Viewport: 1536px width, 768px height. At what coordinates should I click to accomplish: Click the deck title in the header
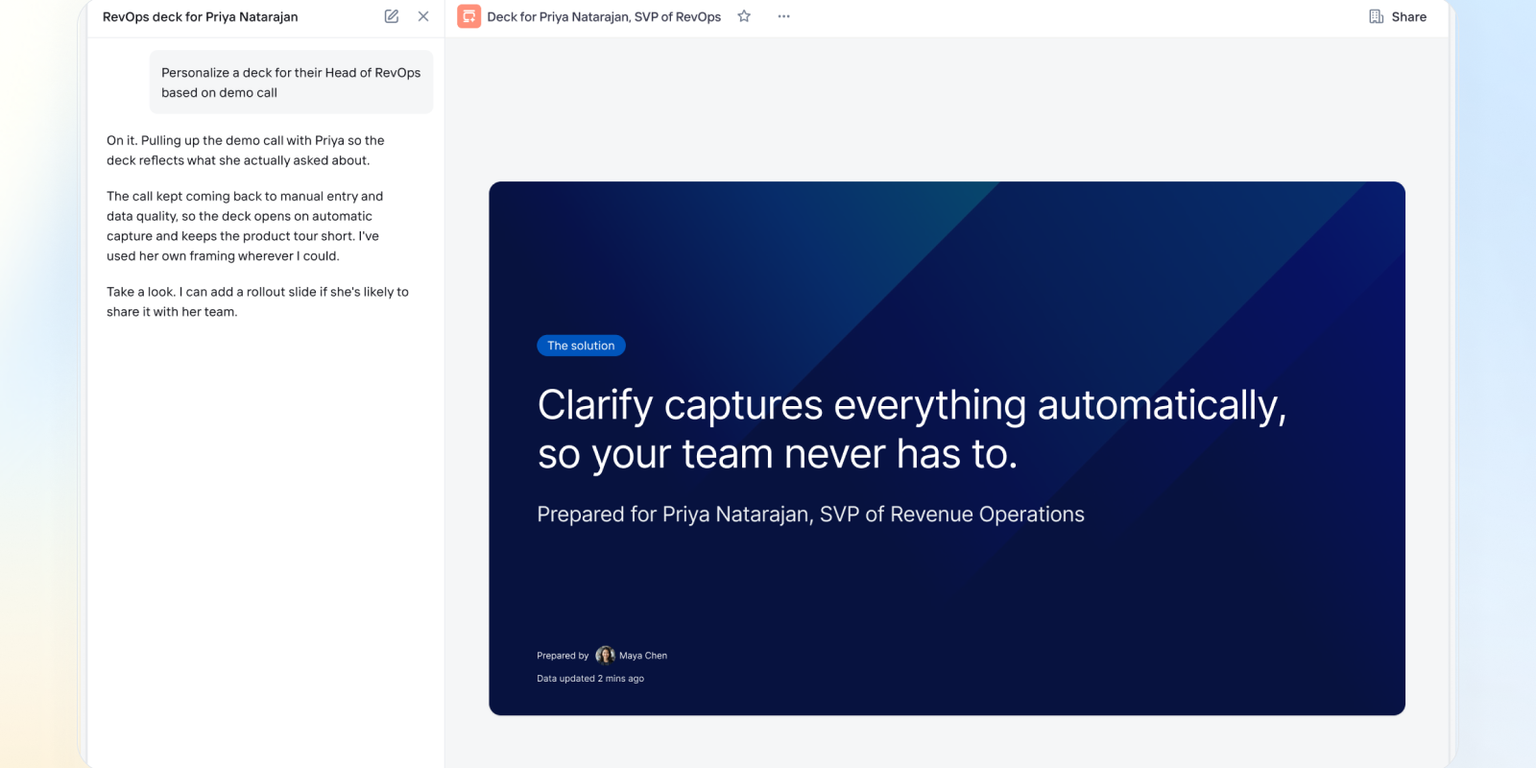pyautogui.click(x=604, y=17)
